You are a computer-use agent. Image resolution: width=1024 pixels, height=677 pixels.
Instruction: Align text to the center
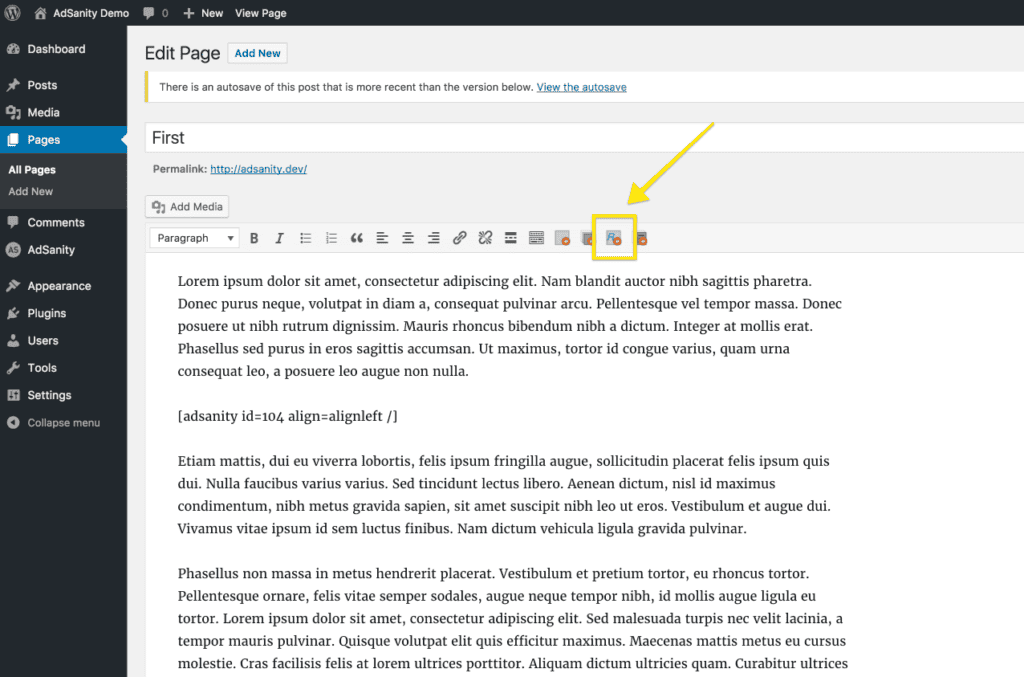[x=407, y=237]
